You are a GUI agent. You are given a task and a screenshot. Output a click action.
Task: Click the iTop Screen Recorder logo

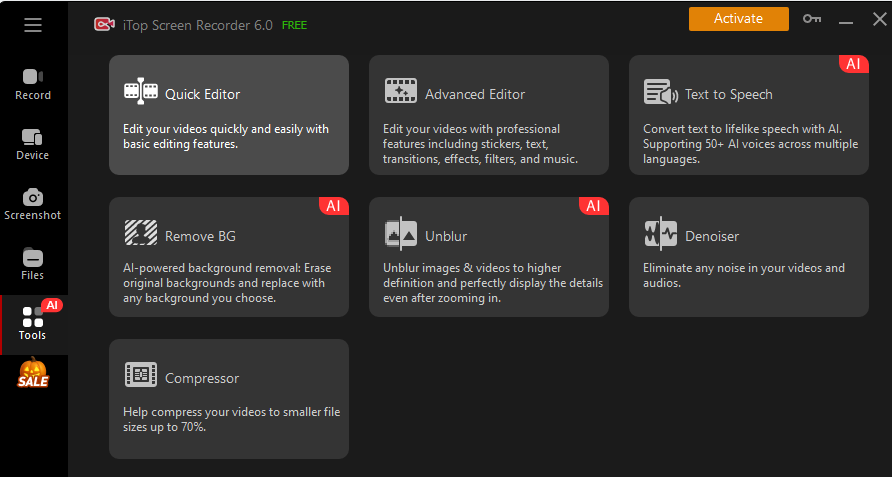(x=104, y=24)
